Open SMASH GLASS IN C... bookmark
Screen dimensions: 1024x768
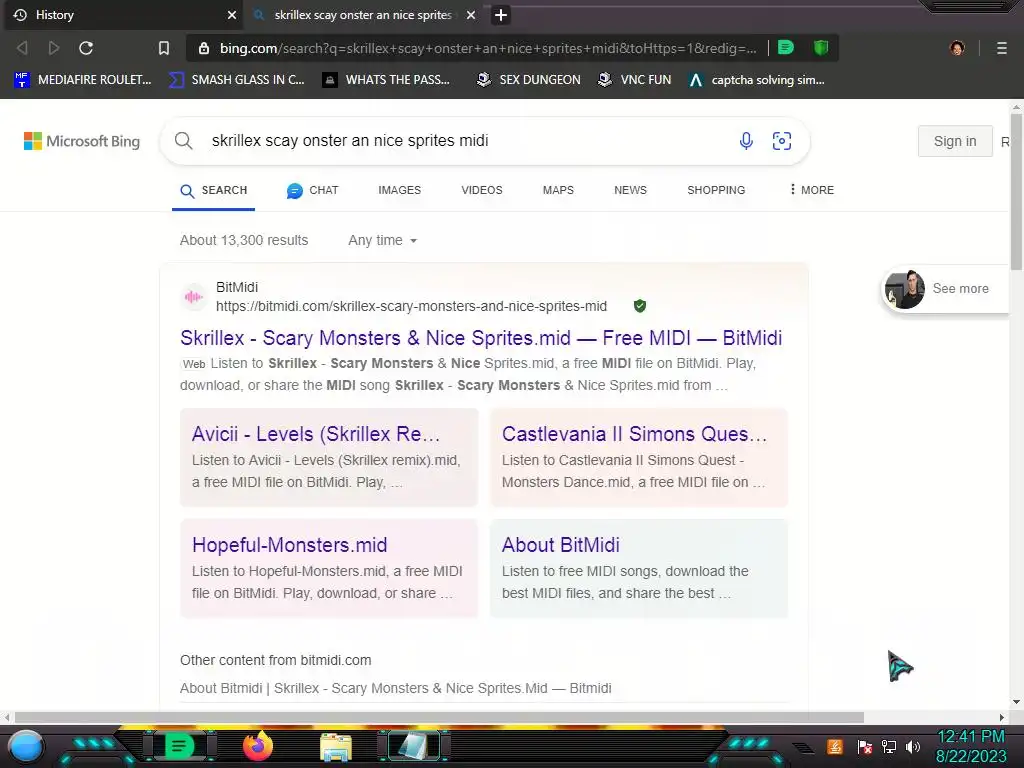[x=236, y=80]
